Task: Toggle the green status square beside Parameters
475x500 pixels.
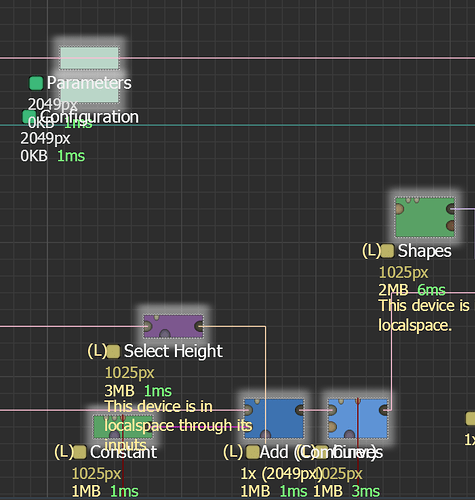Action: pos(36,83)
